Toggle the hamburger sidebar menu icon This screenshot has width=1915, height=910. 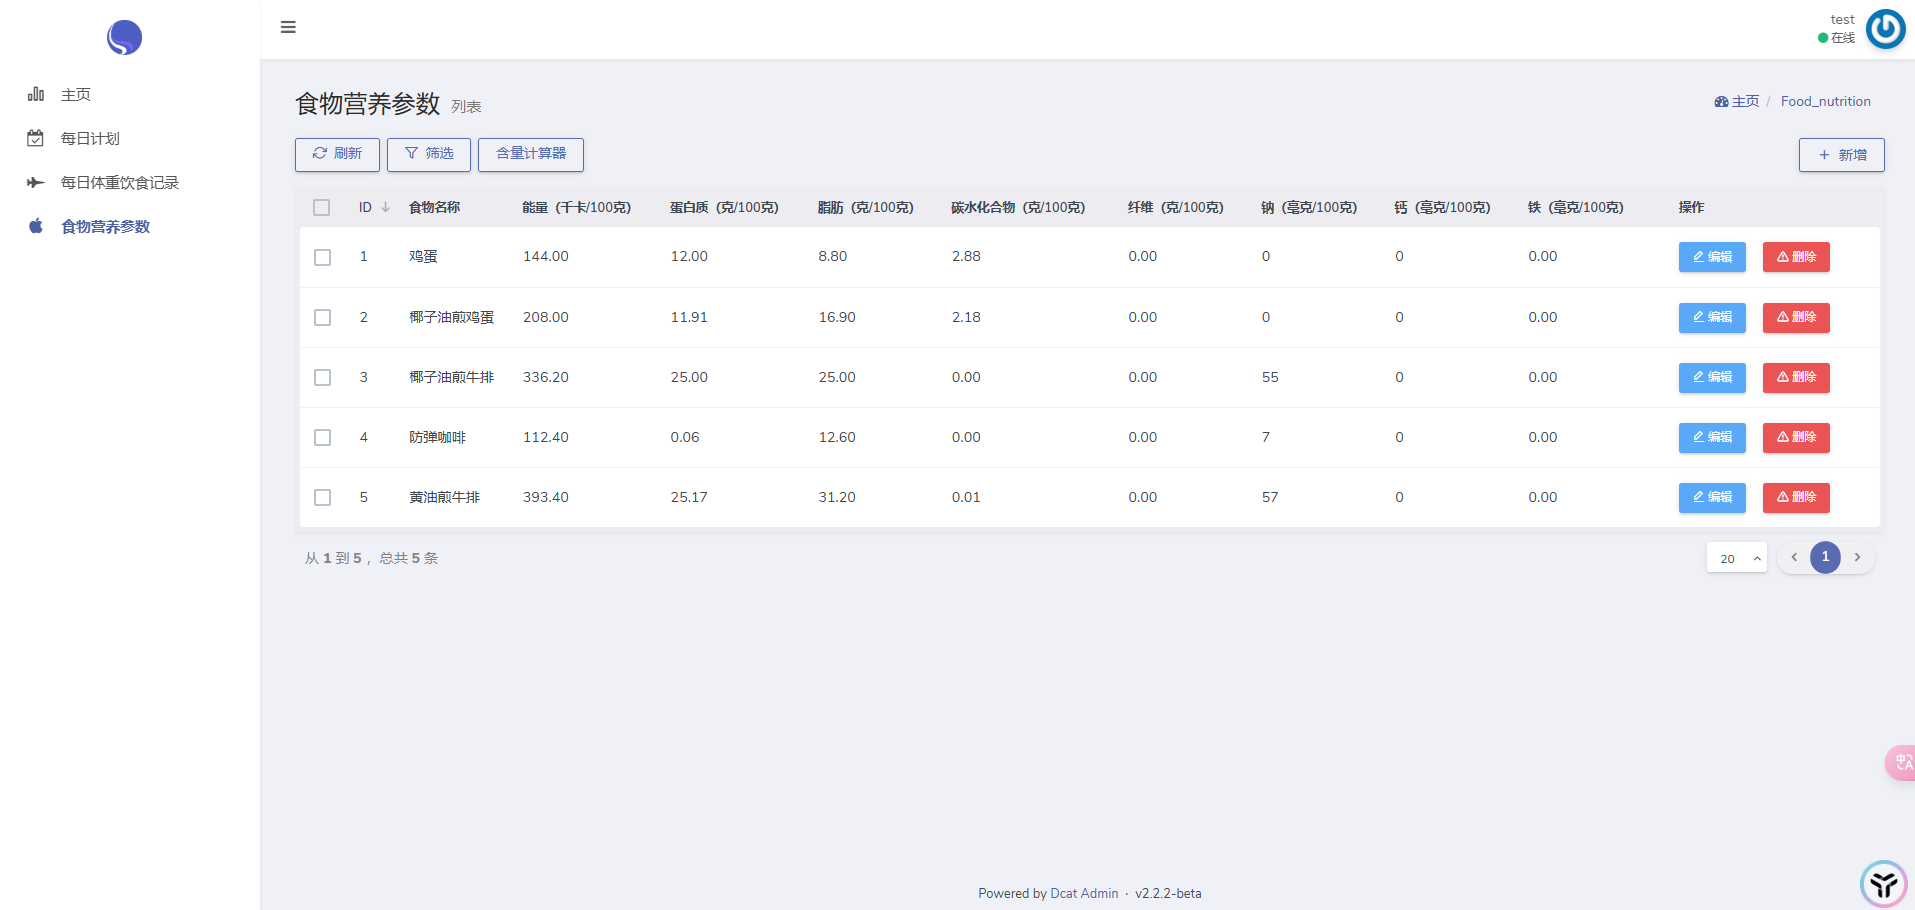[288, 27]
